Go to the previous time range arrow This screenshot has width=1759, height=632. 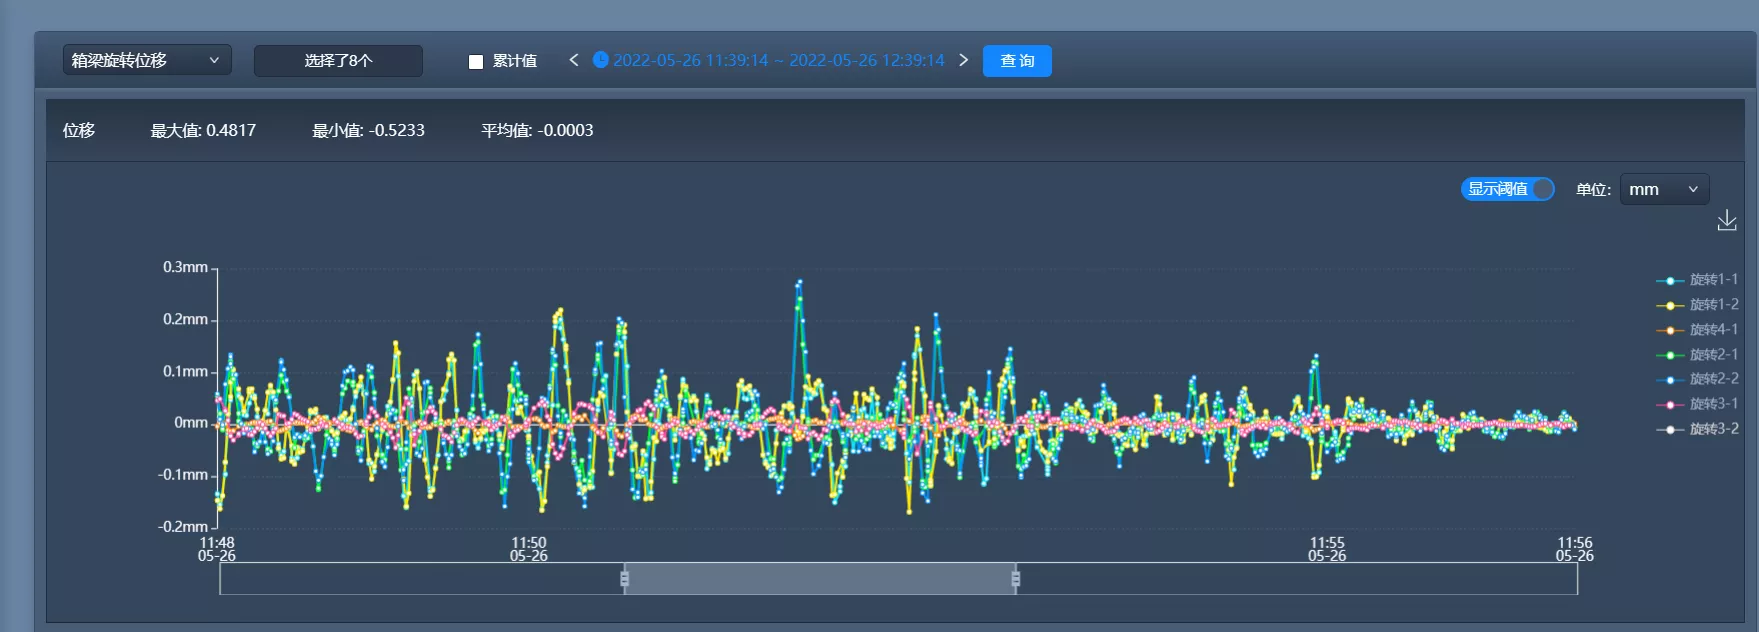pos(574,60)
